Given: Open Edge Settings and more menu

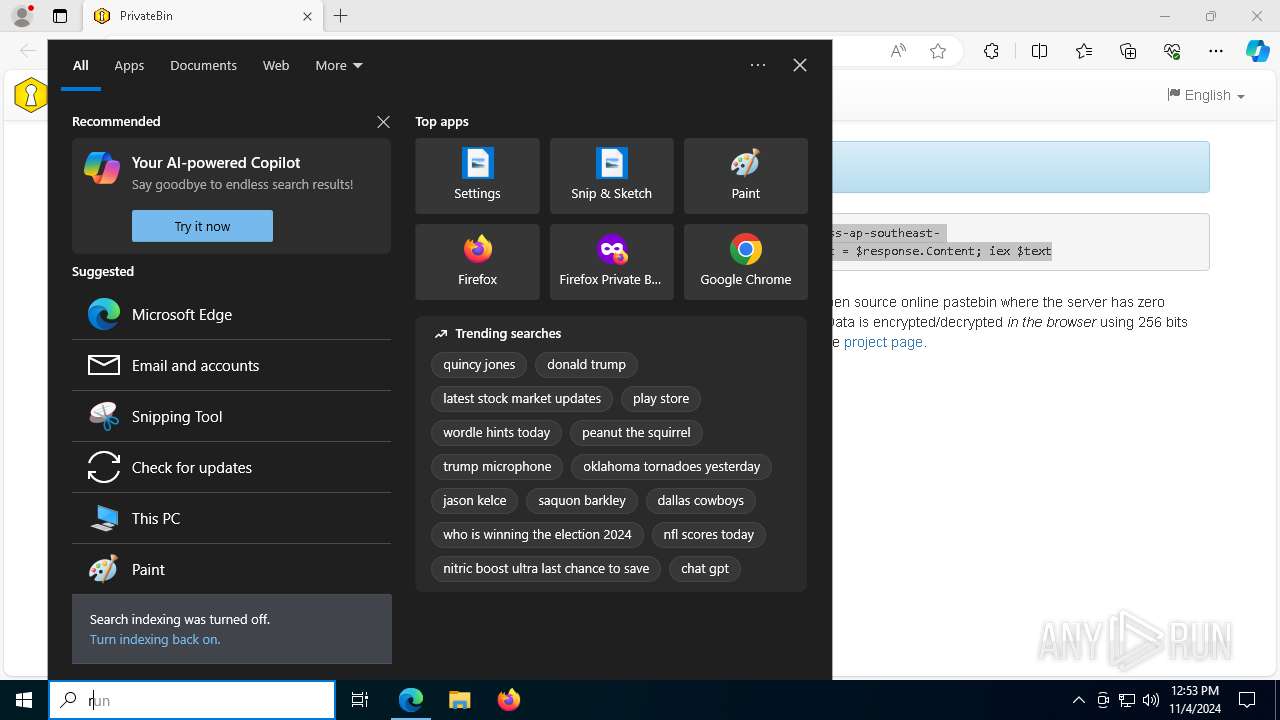Looking at the screenshot, I should 1216,51.
